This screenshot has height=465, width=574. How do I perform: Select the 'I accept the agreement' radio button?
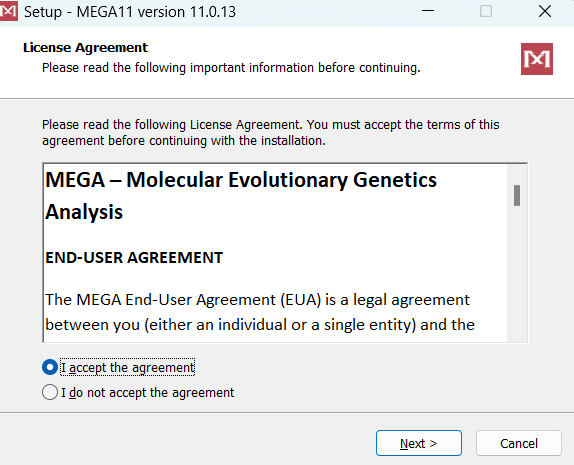50,367
